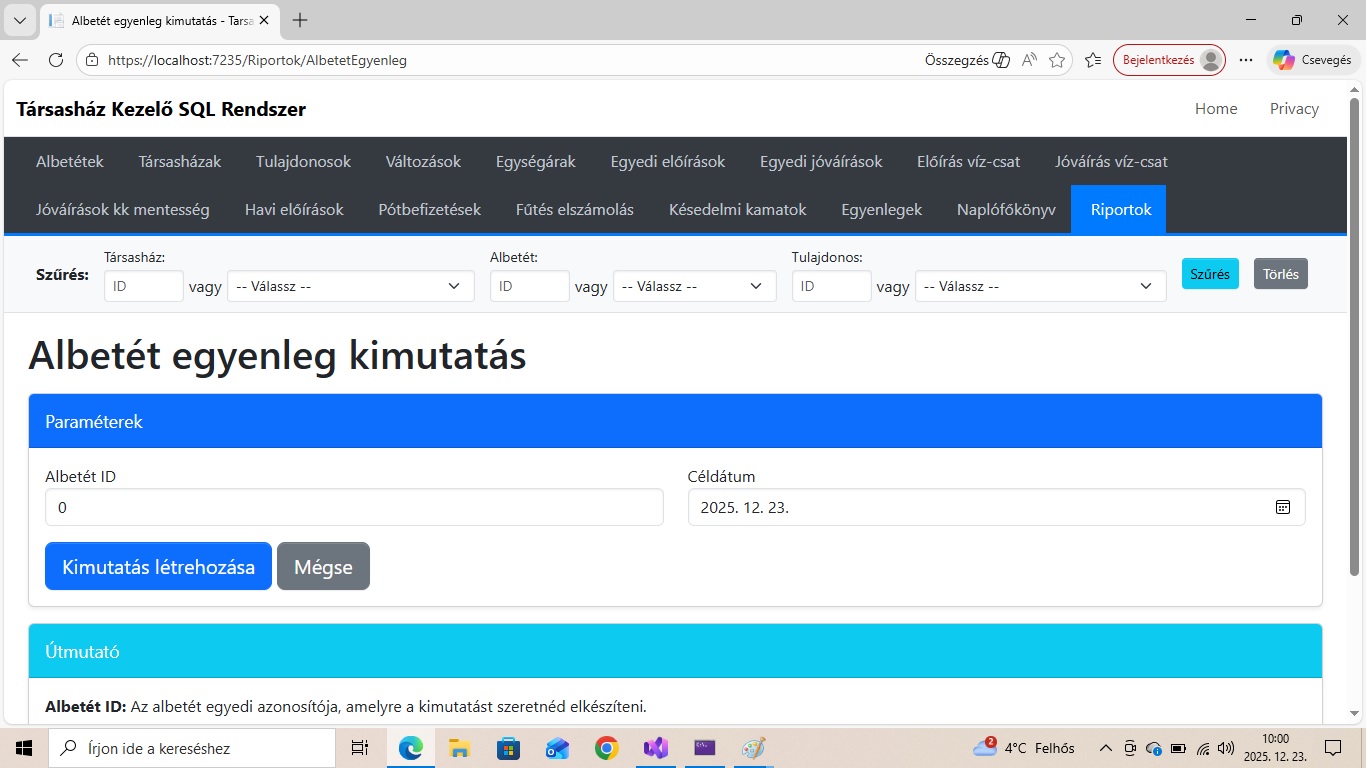Add this page to favorites star icon
Viewport: 1366px width, 768px height.
[1057, 60]
